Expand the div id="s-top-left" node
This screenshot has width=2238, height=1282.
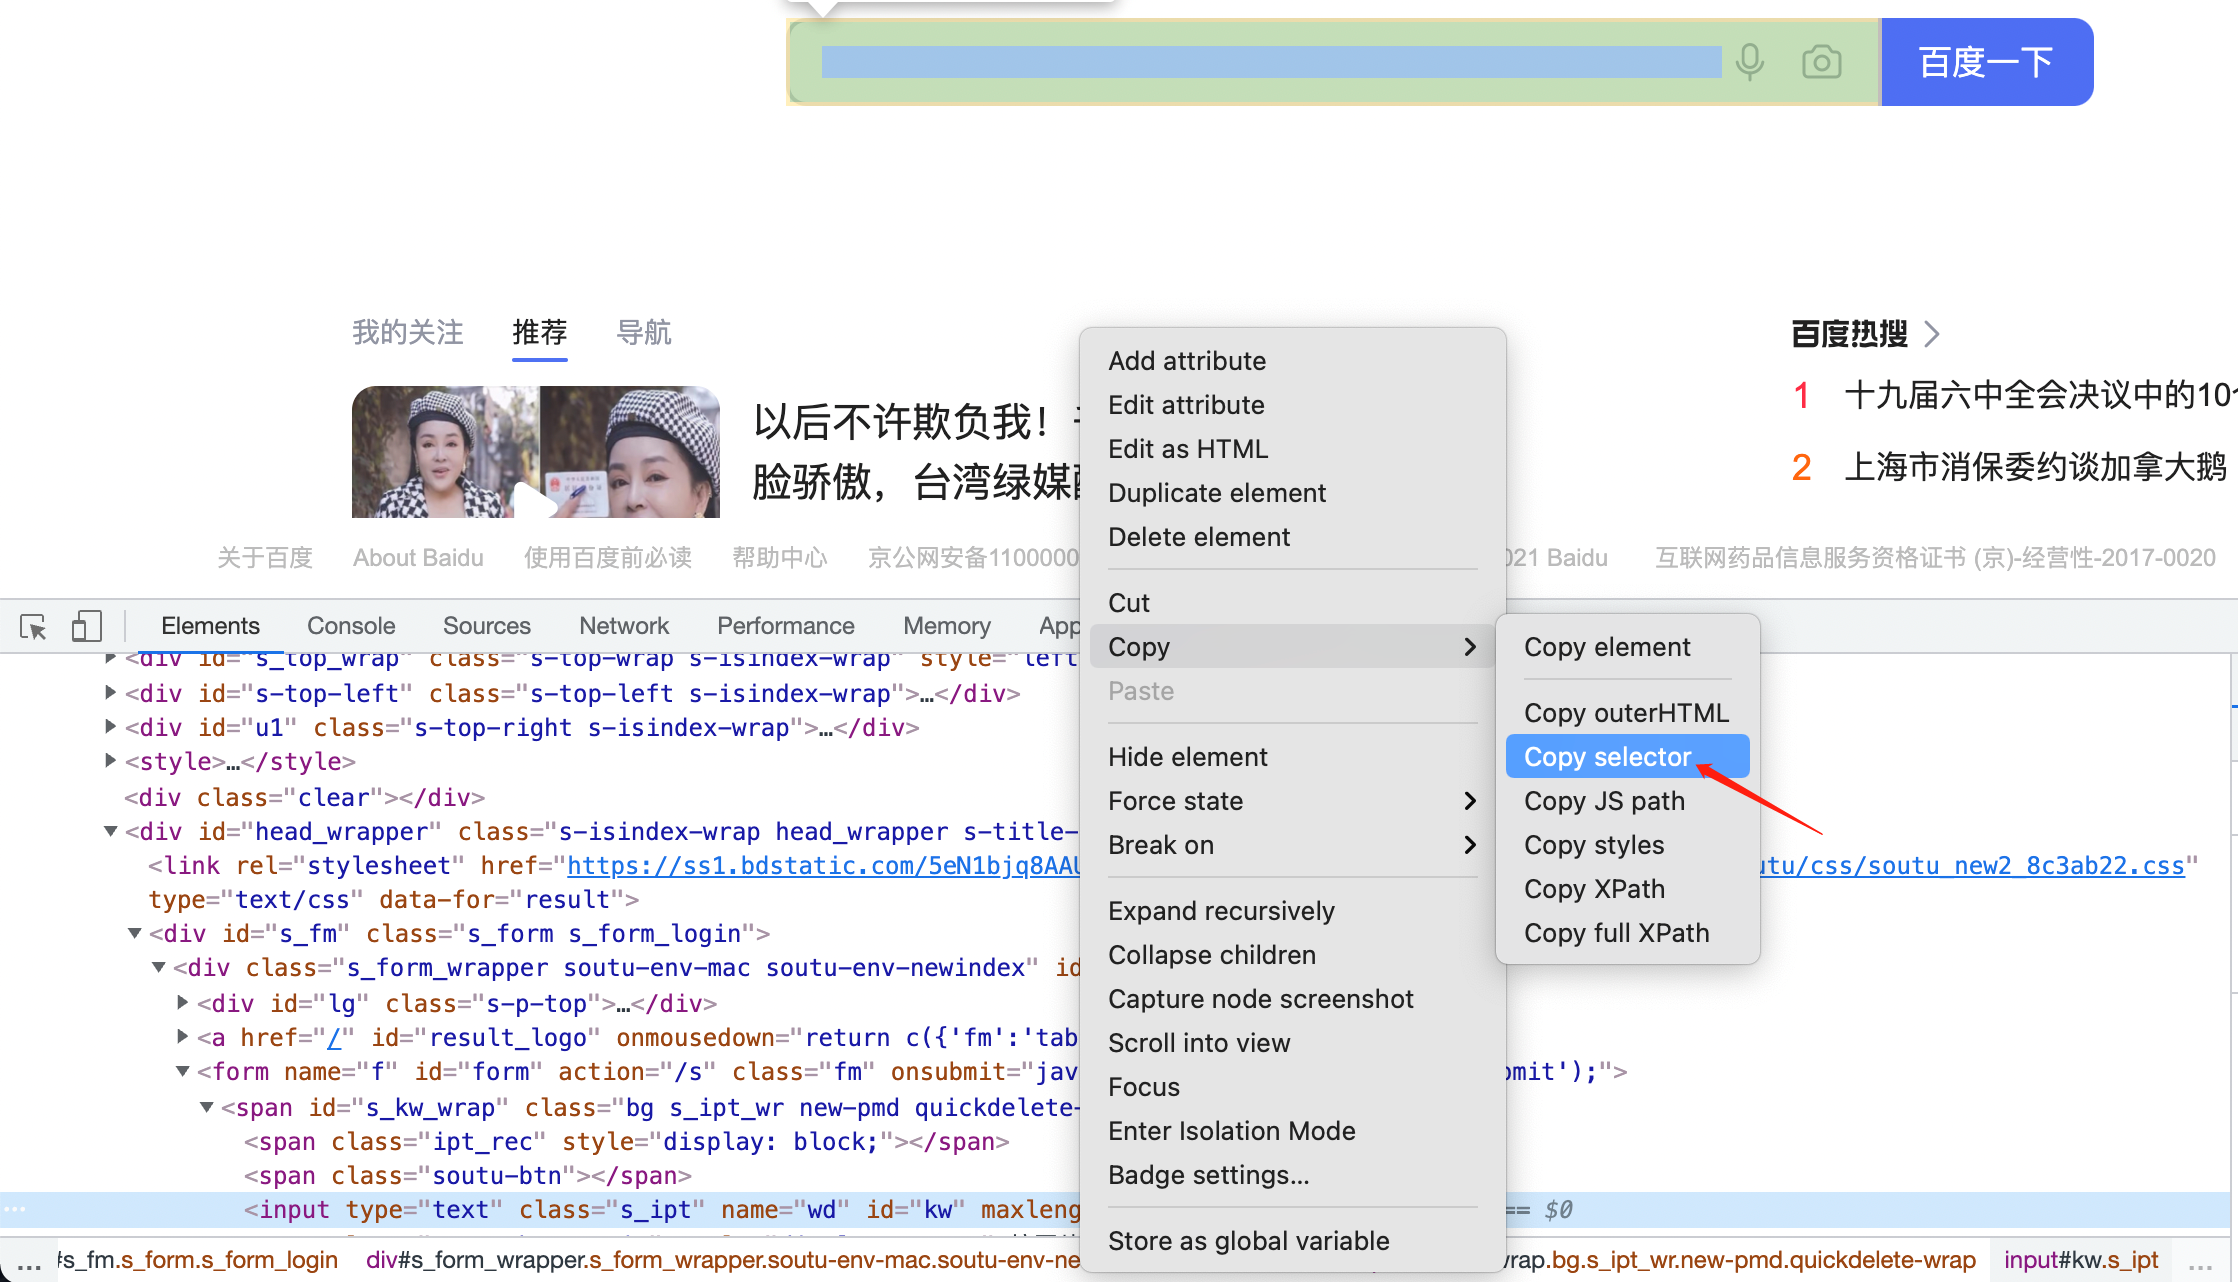(111, 692)
